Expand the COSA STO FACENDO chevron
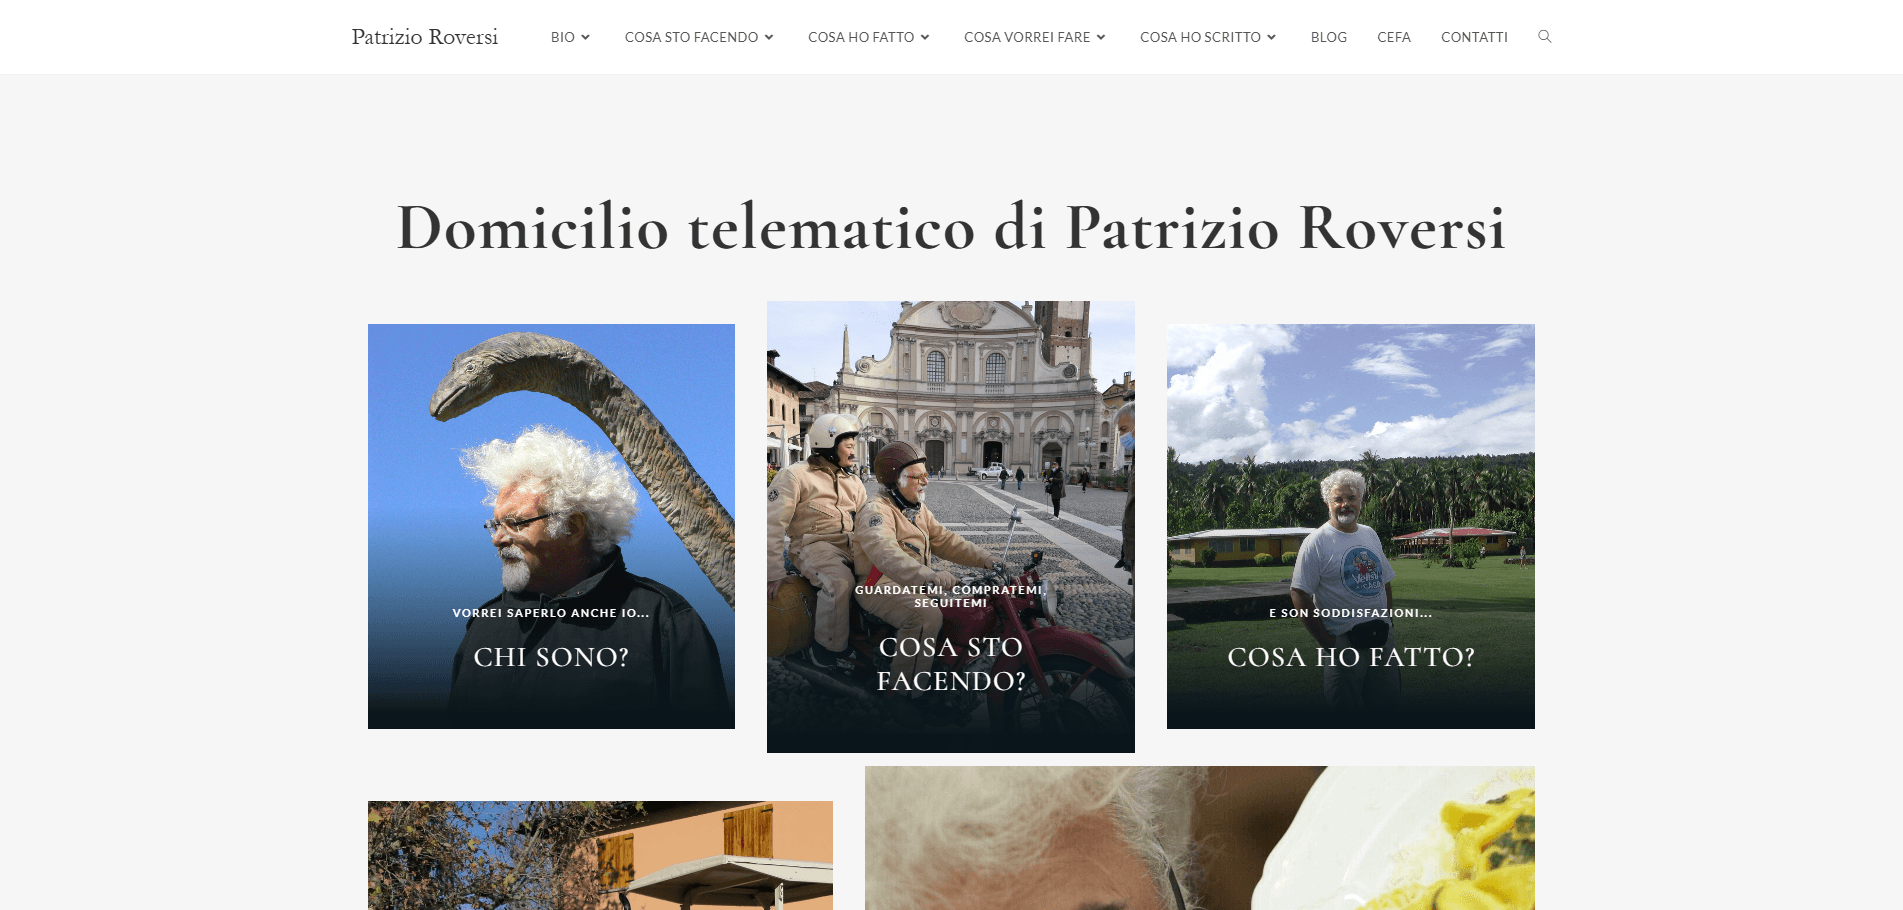This screenshot has height=910, width=1903. click(x=769, y=37)
